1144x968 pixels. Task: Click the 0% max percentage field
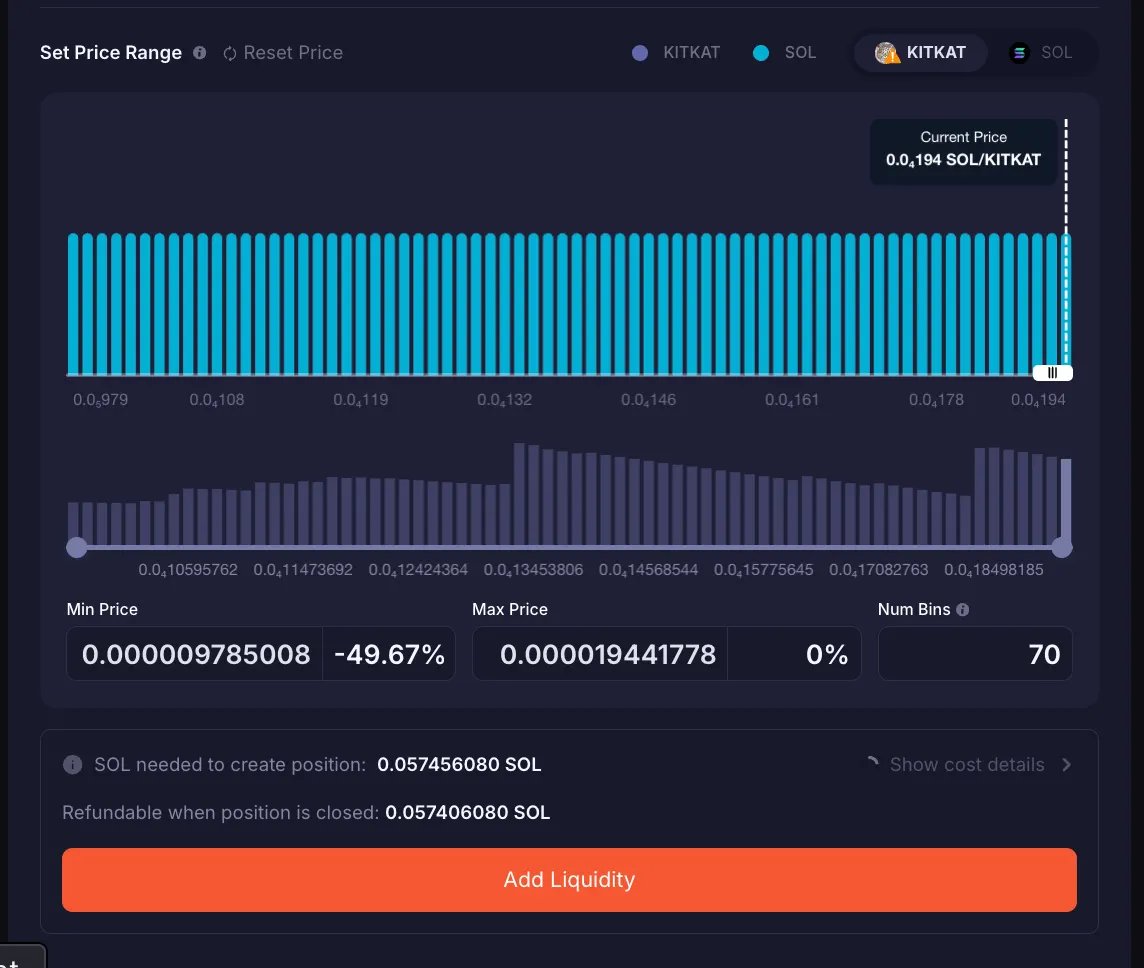coord(795,654)
